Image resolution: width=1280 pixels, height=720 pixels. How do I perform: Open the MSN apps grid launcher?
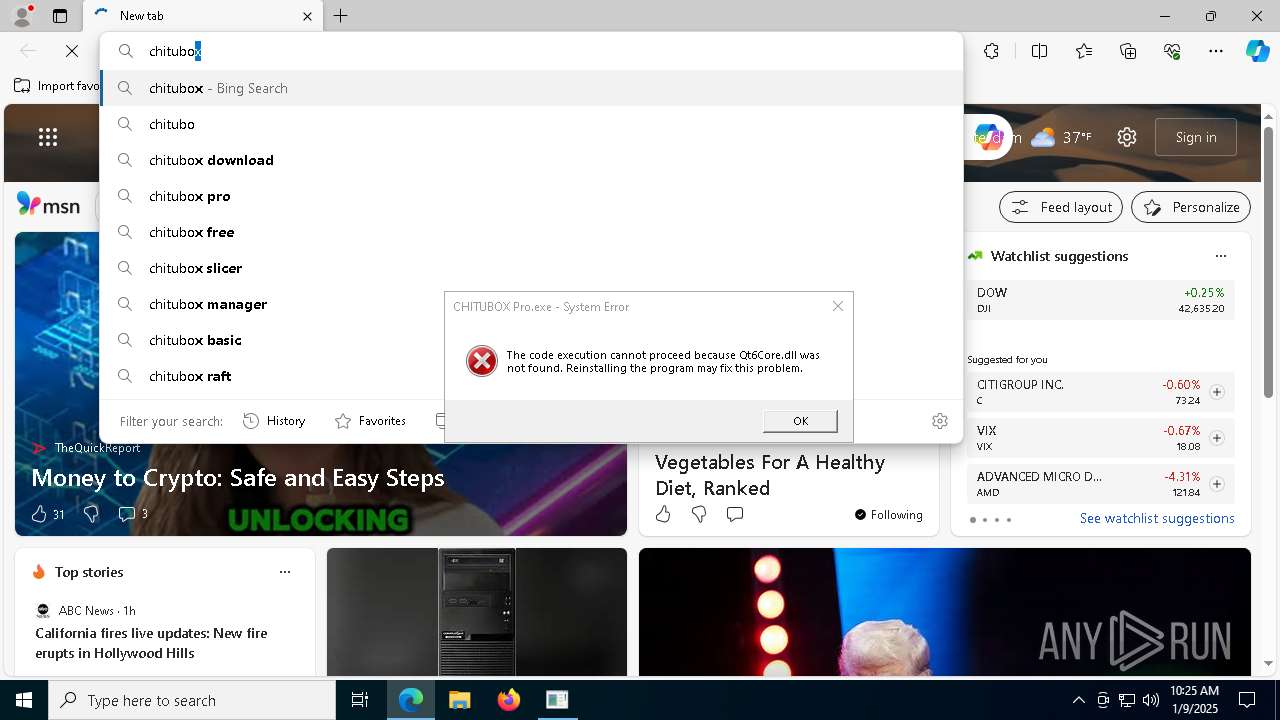pyautogui.click(x=48, y=138)
